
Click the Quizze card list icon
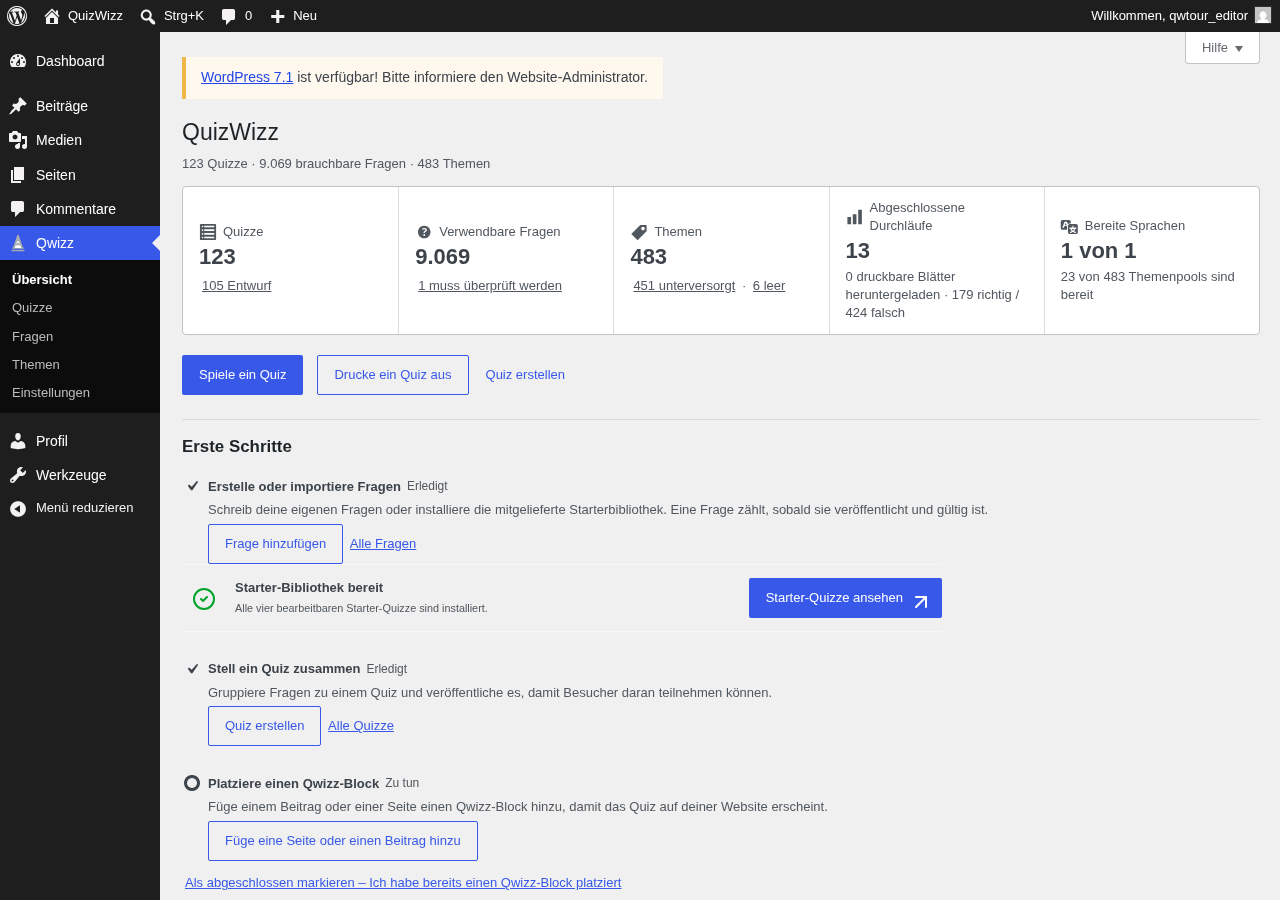208,232
